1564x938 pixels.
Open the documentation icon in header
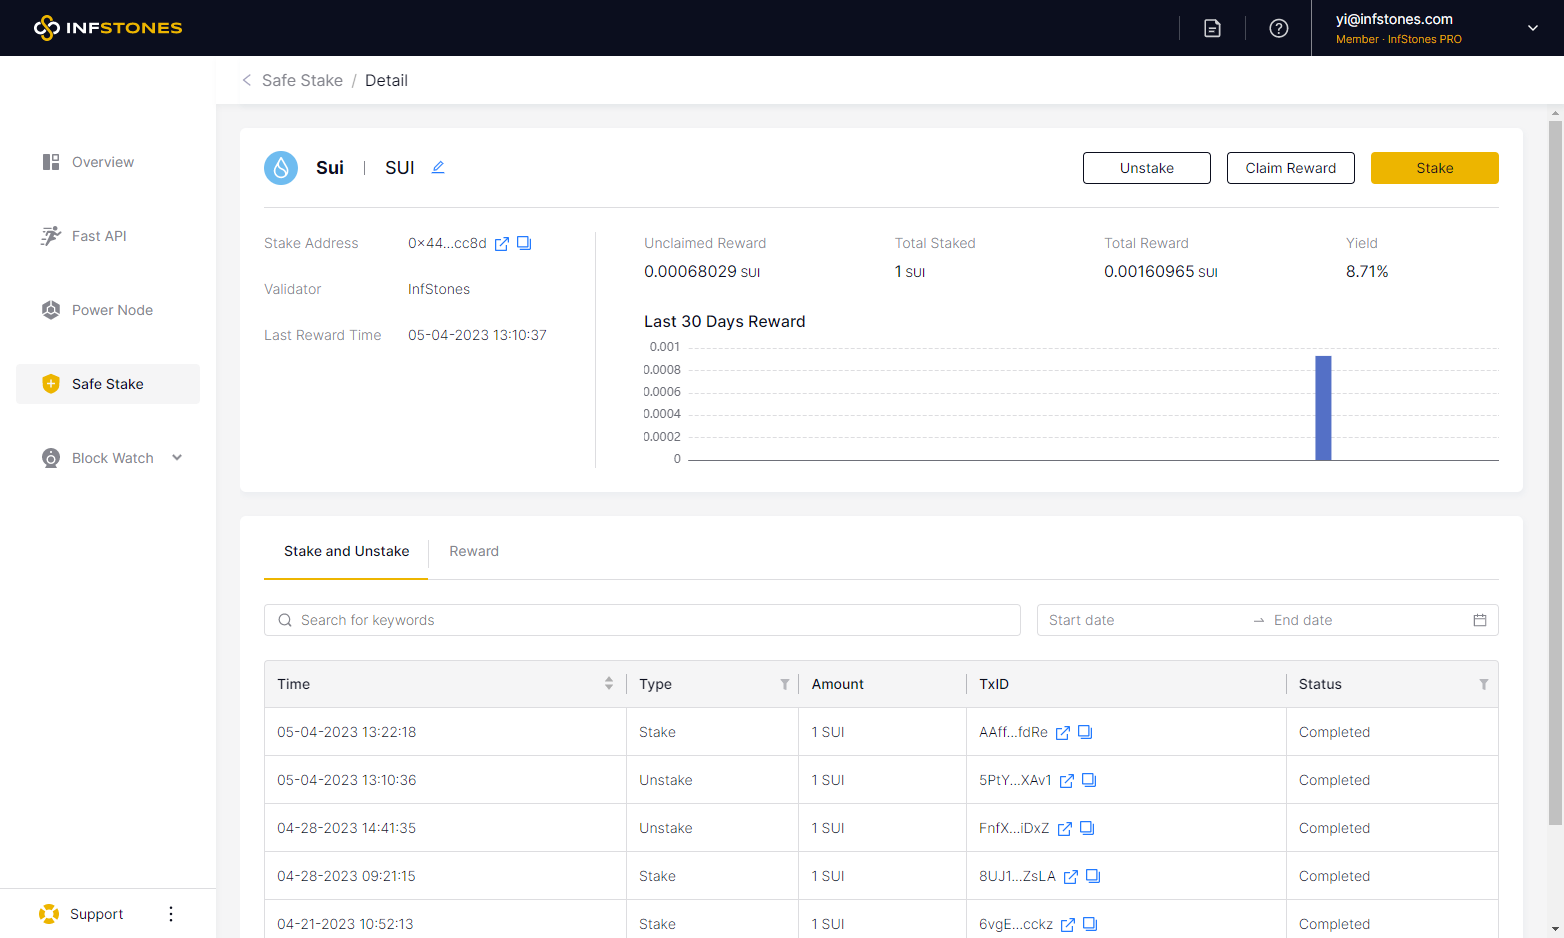[1212, 28]
